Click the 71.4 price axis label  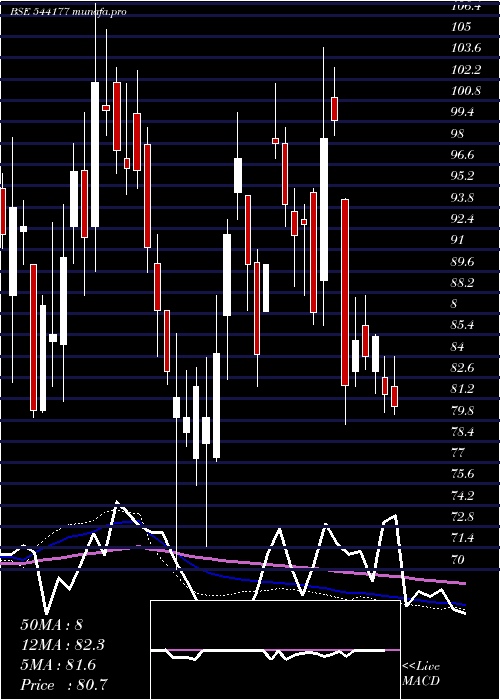click(462, 538)
